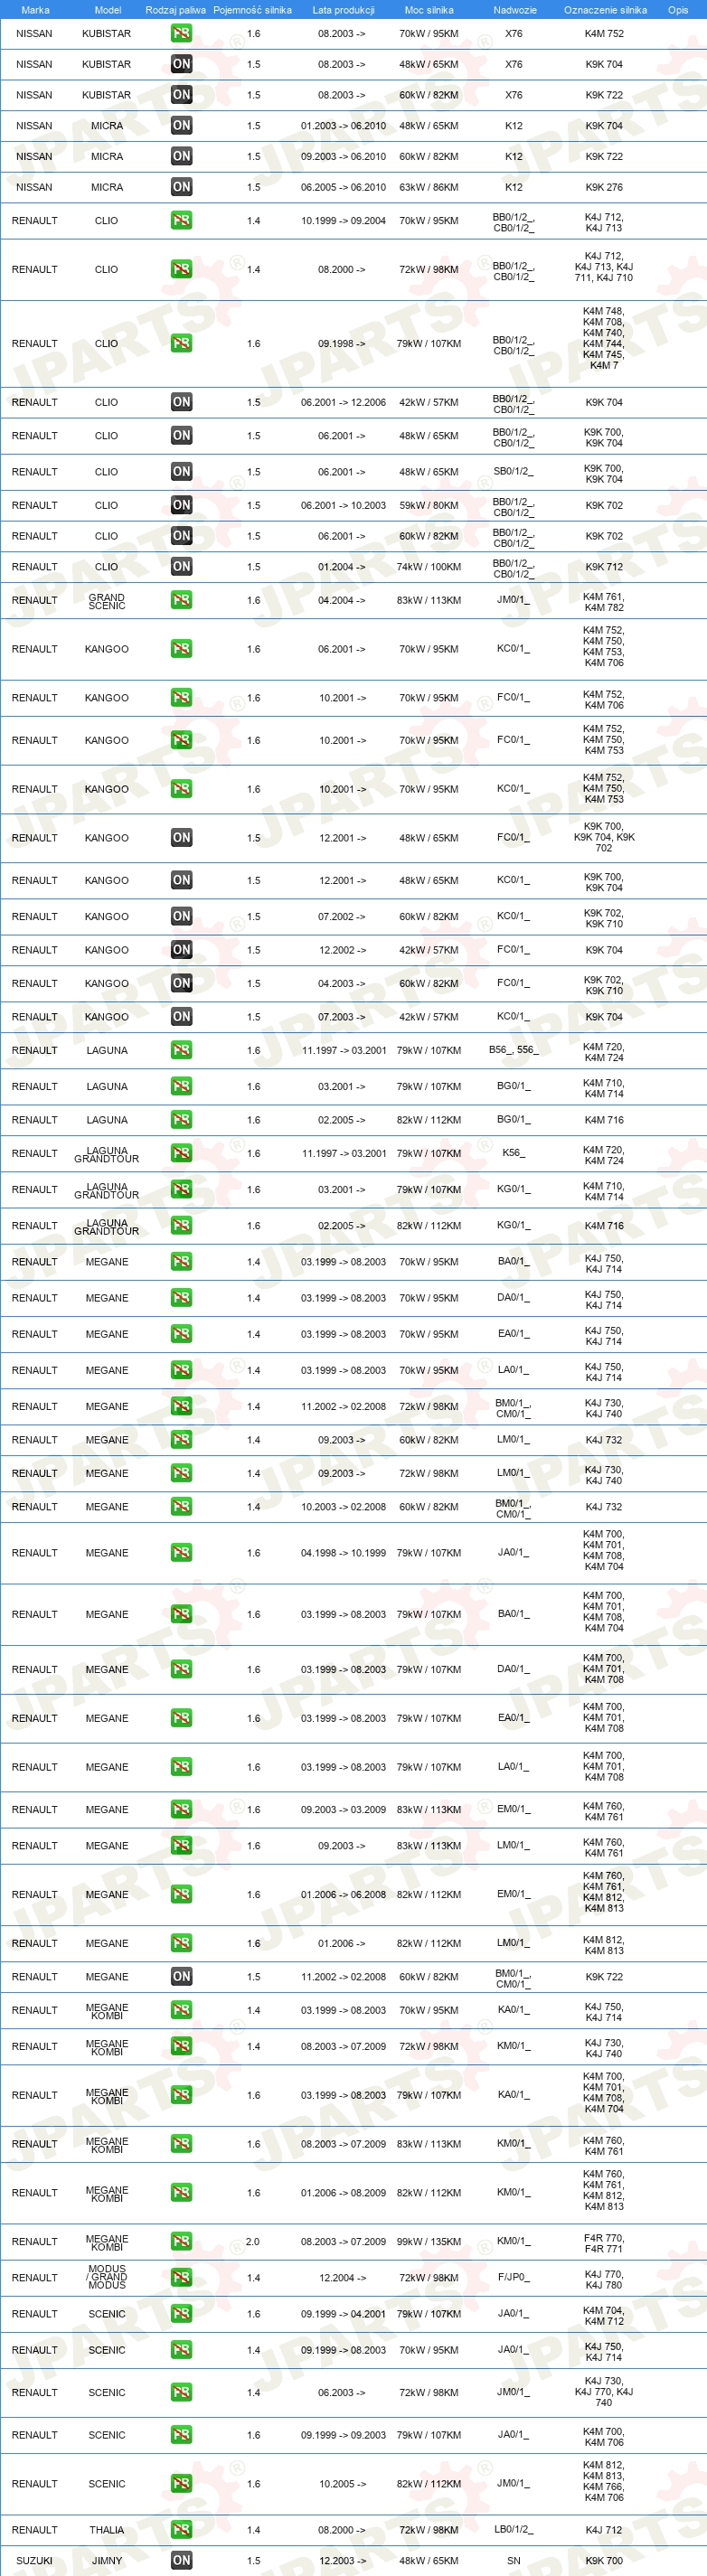Click petrol icon in GRAND SCENIC row

(x=181, y=600)
